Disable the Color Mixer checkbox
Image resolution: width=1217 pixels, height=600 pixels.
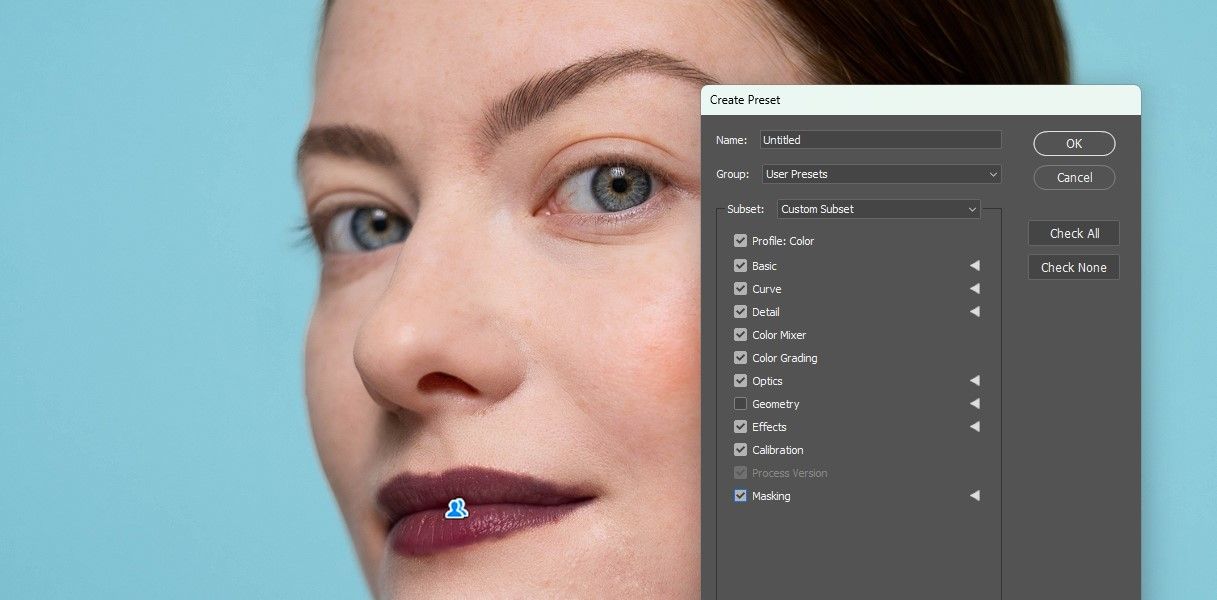(740, 335)
